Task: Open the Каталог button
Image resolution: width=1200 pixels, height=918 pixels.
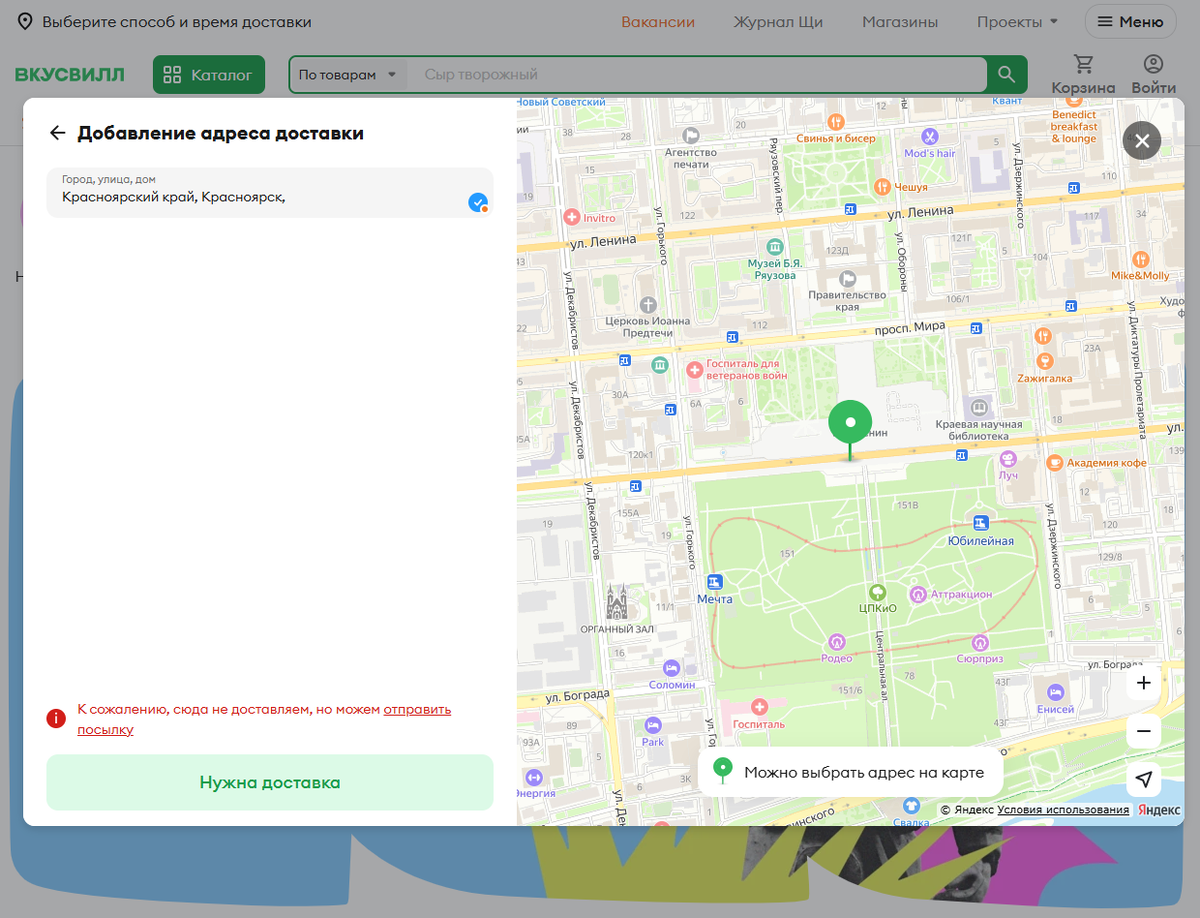Action: click(209, 75)
